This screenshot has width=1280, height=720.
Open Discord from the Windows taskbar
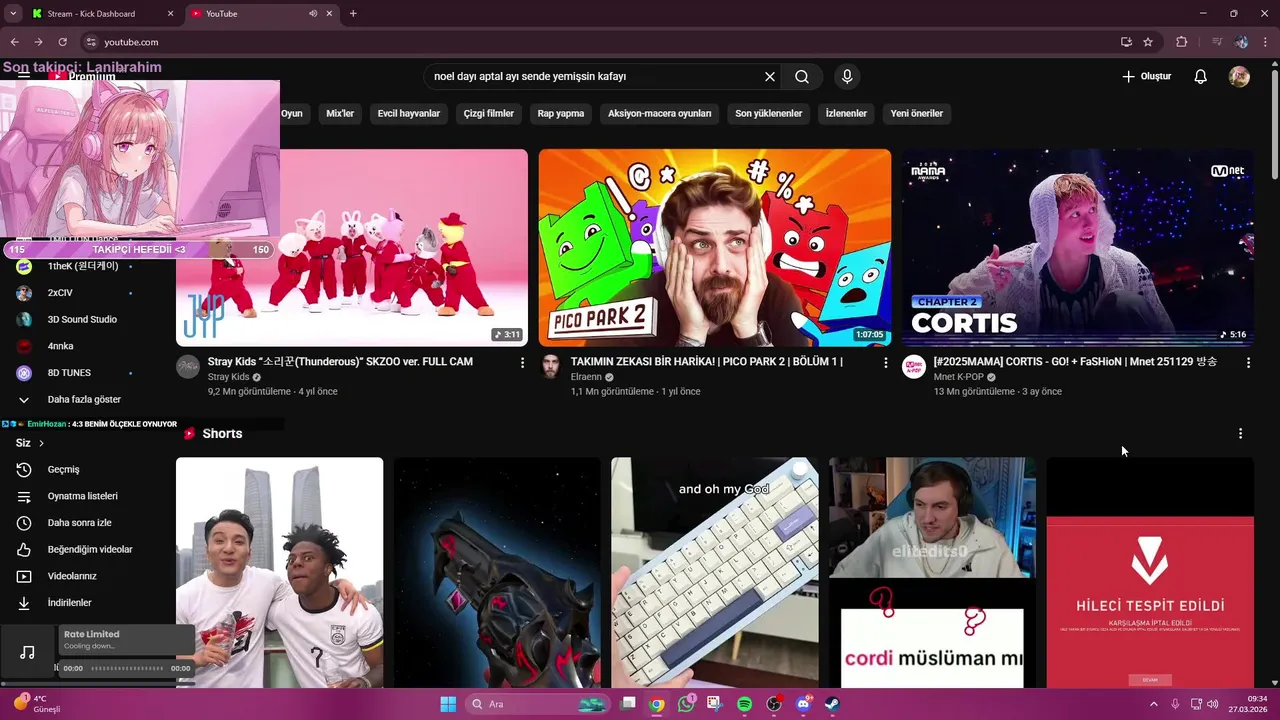803,704
